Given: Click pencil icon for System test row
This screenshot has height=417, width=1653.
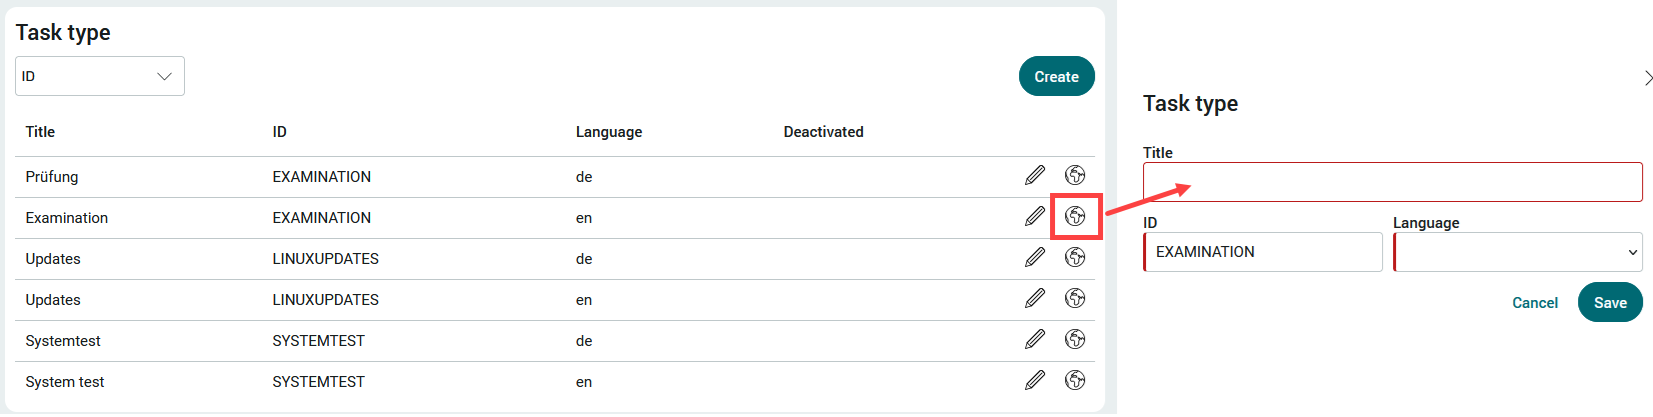Looking at the screenshot, I should point(1035,381).
